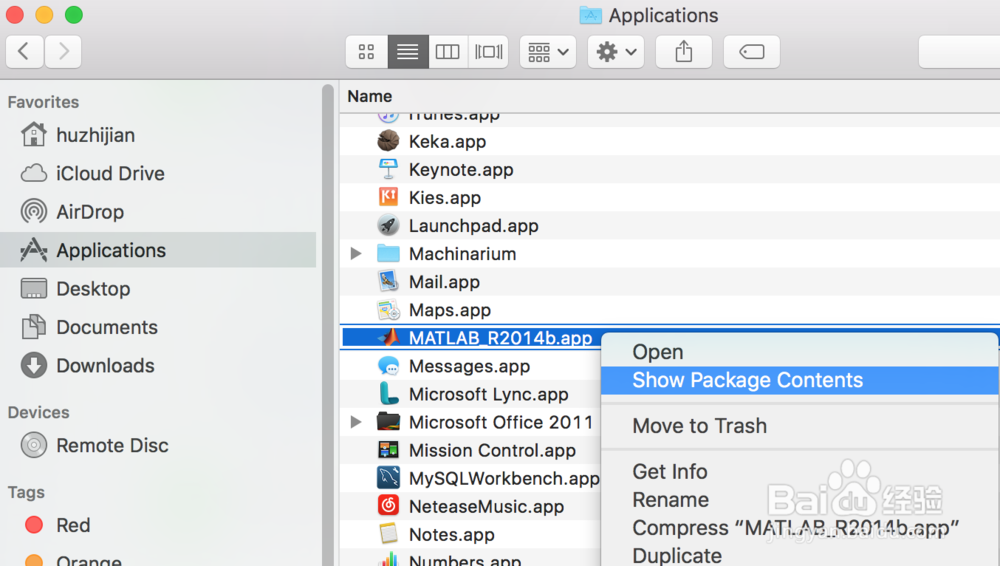Click the Maps.app file name
The image size is (1000, 566).
450,310
